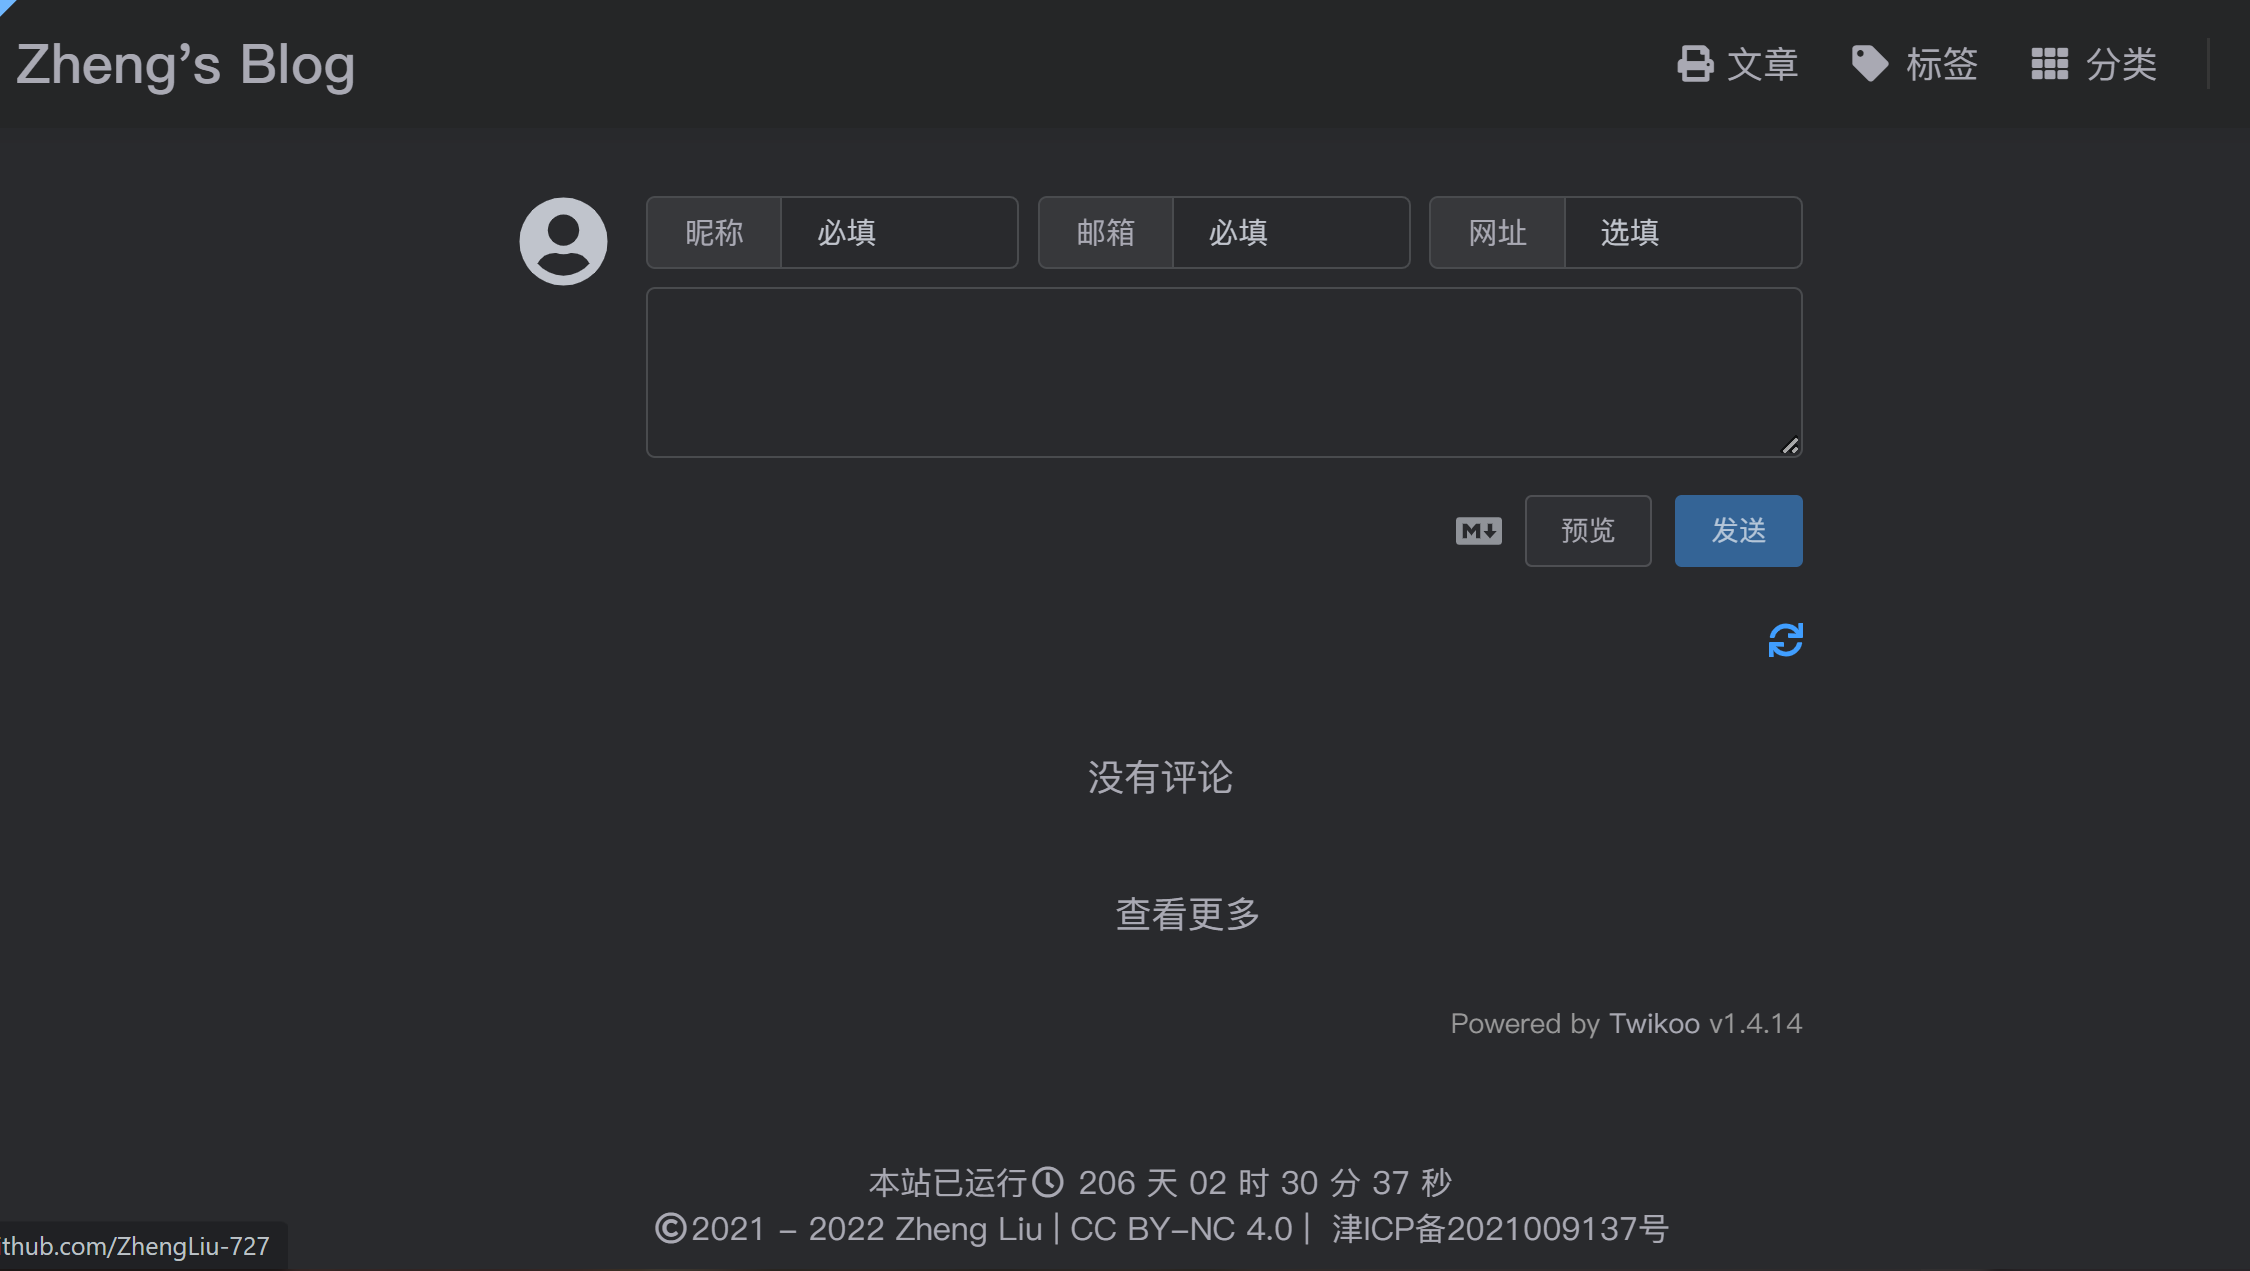This screenshot has width=2250, height=1271.
Task: Click the 邮箱 label
Action: click(x=1106, y=233)
